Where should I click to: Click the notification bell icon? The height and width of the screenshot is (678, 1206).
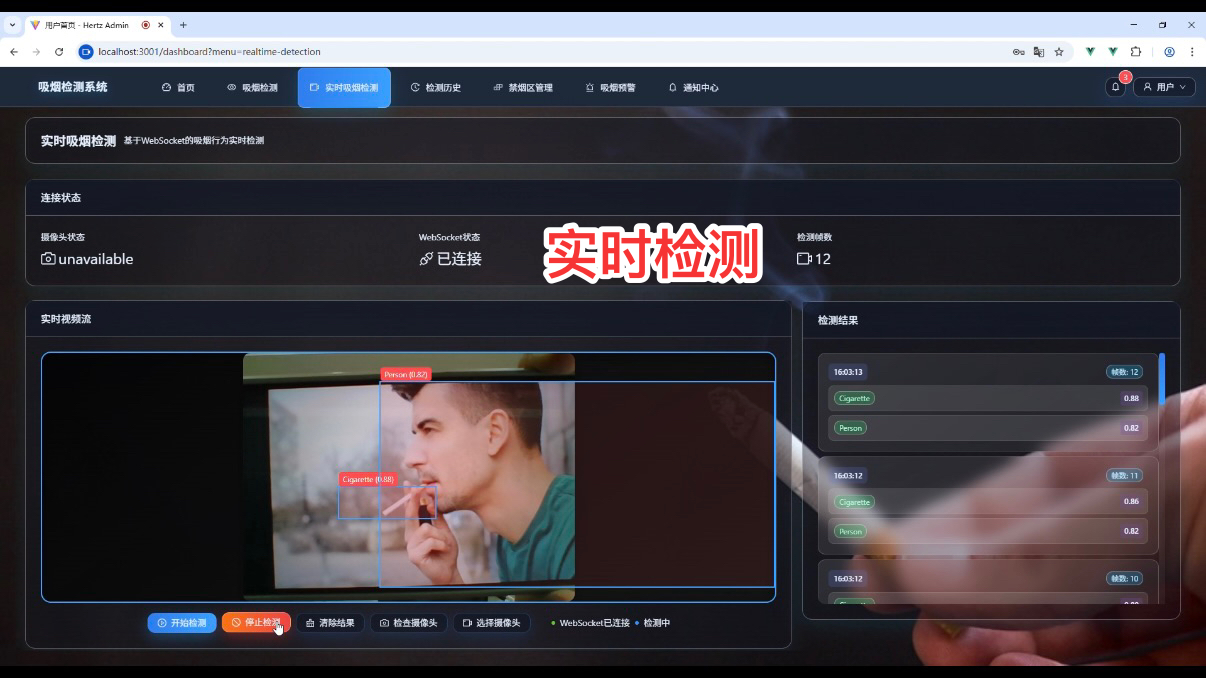coord(1116,87)
